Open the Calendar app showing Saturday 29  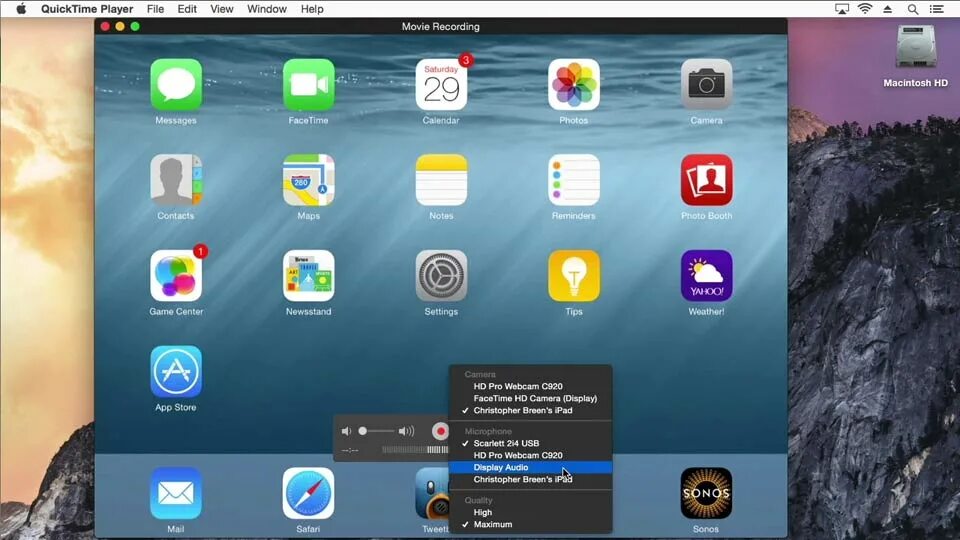[441, 84]
